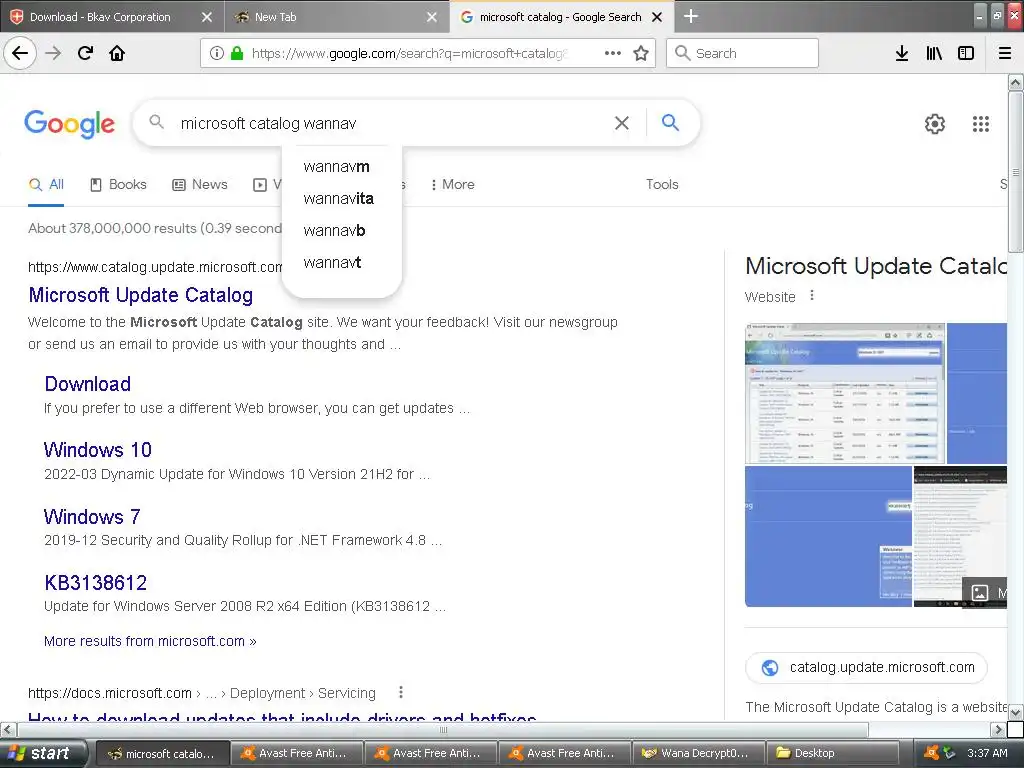Open the Windows start menu
1024x768 pixels.
click(x=43, y=753)
